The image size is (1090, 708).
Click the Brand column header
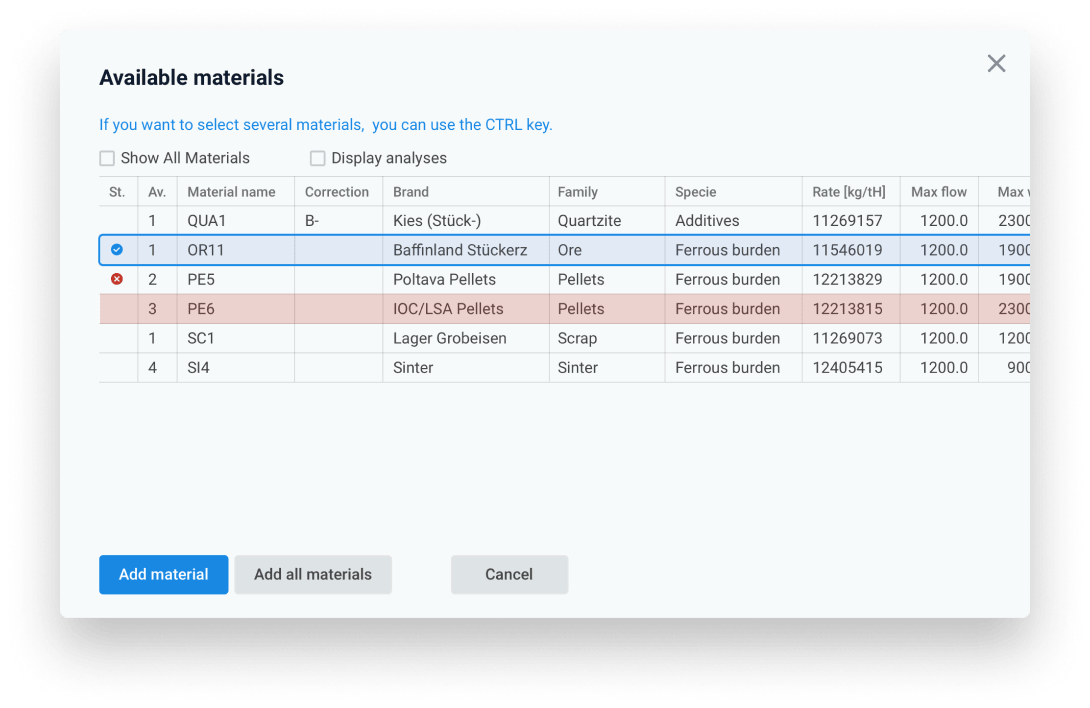click(x=411, y=192)
